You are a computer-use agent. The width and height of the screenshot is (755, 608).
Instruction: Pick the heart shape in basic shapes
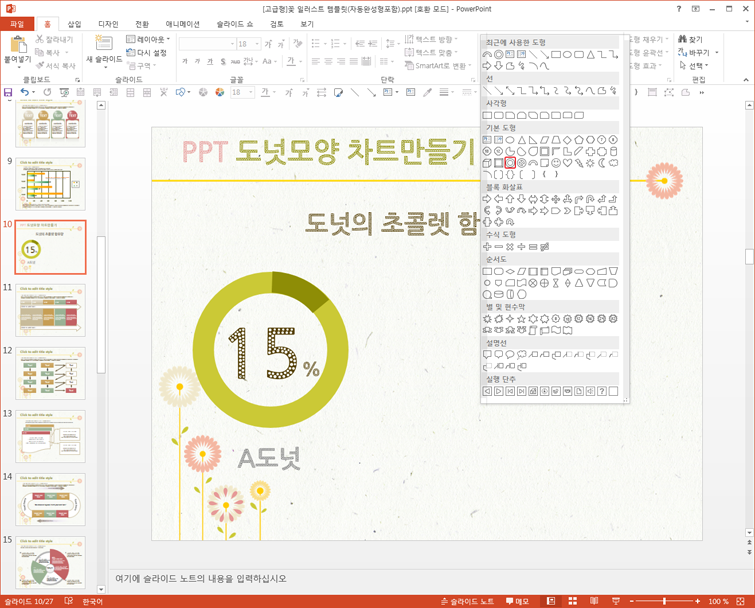pos(567,163)
